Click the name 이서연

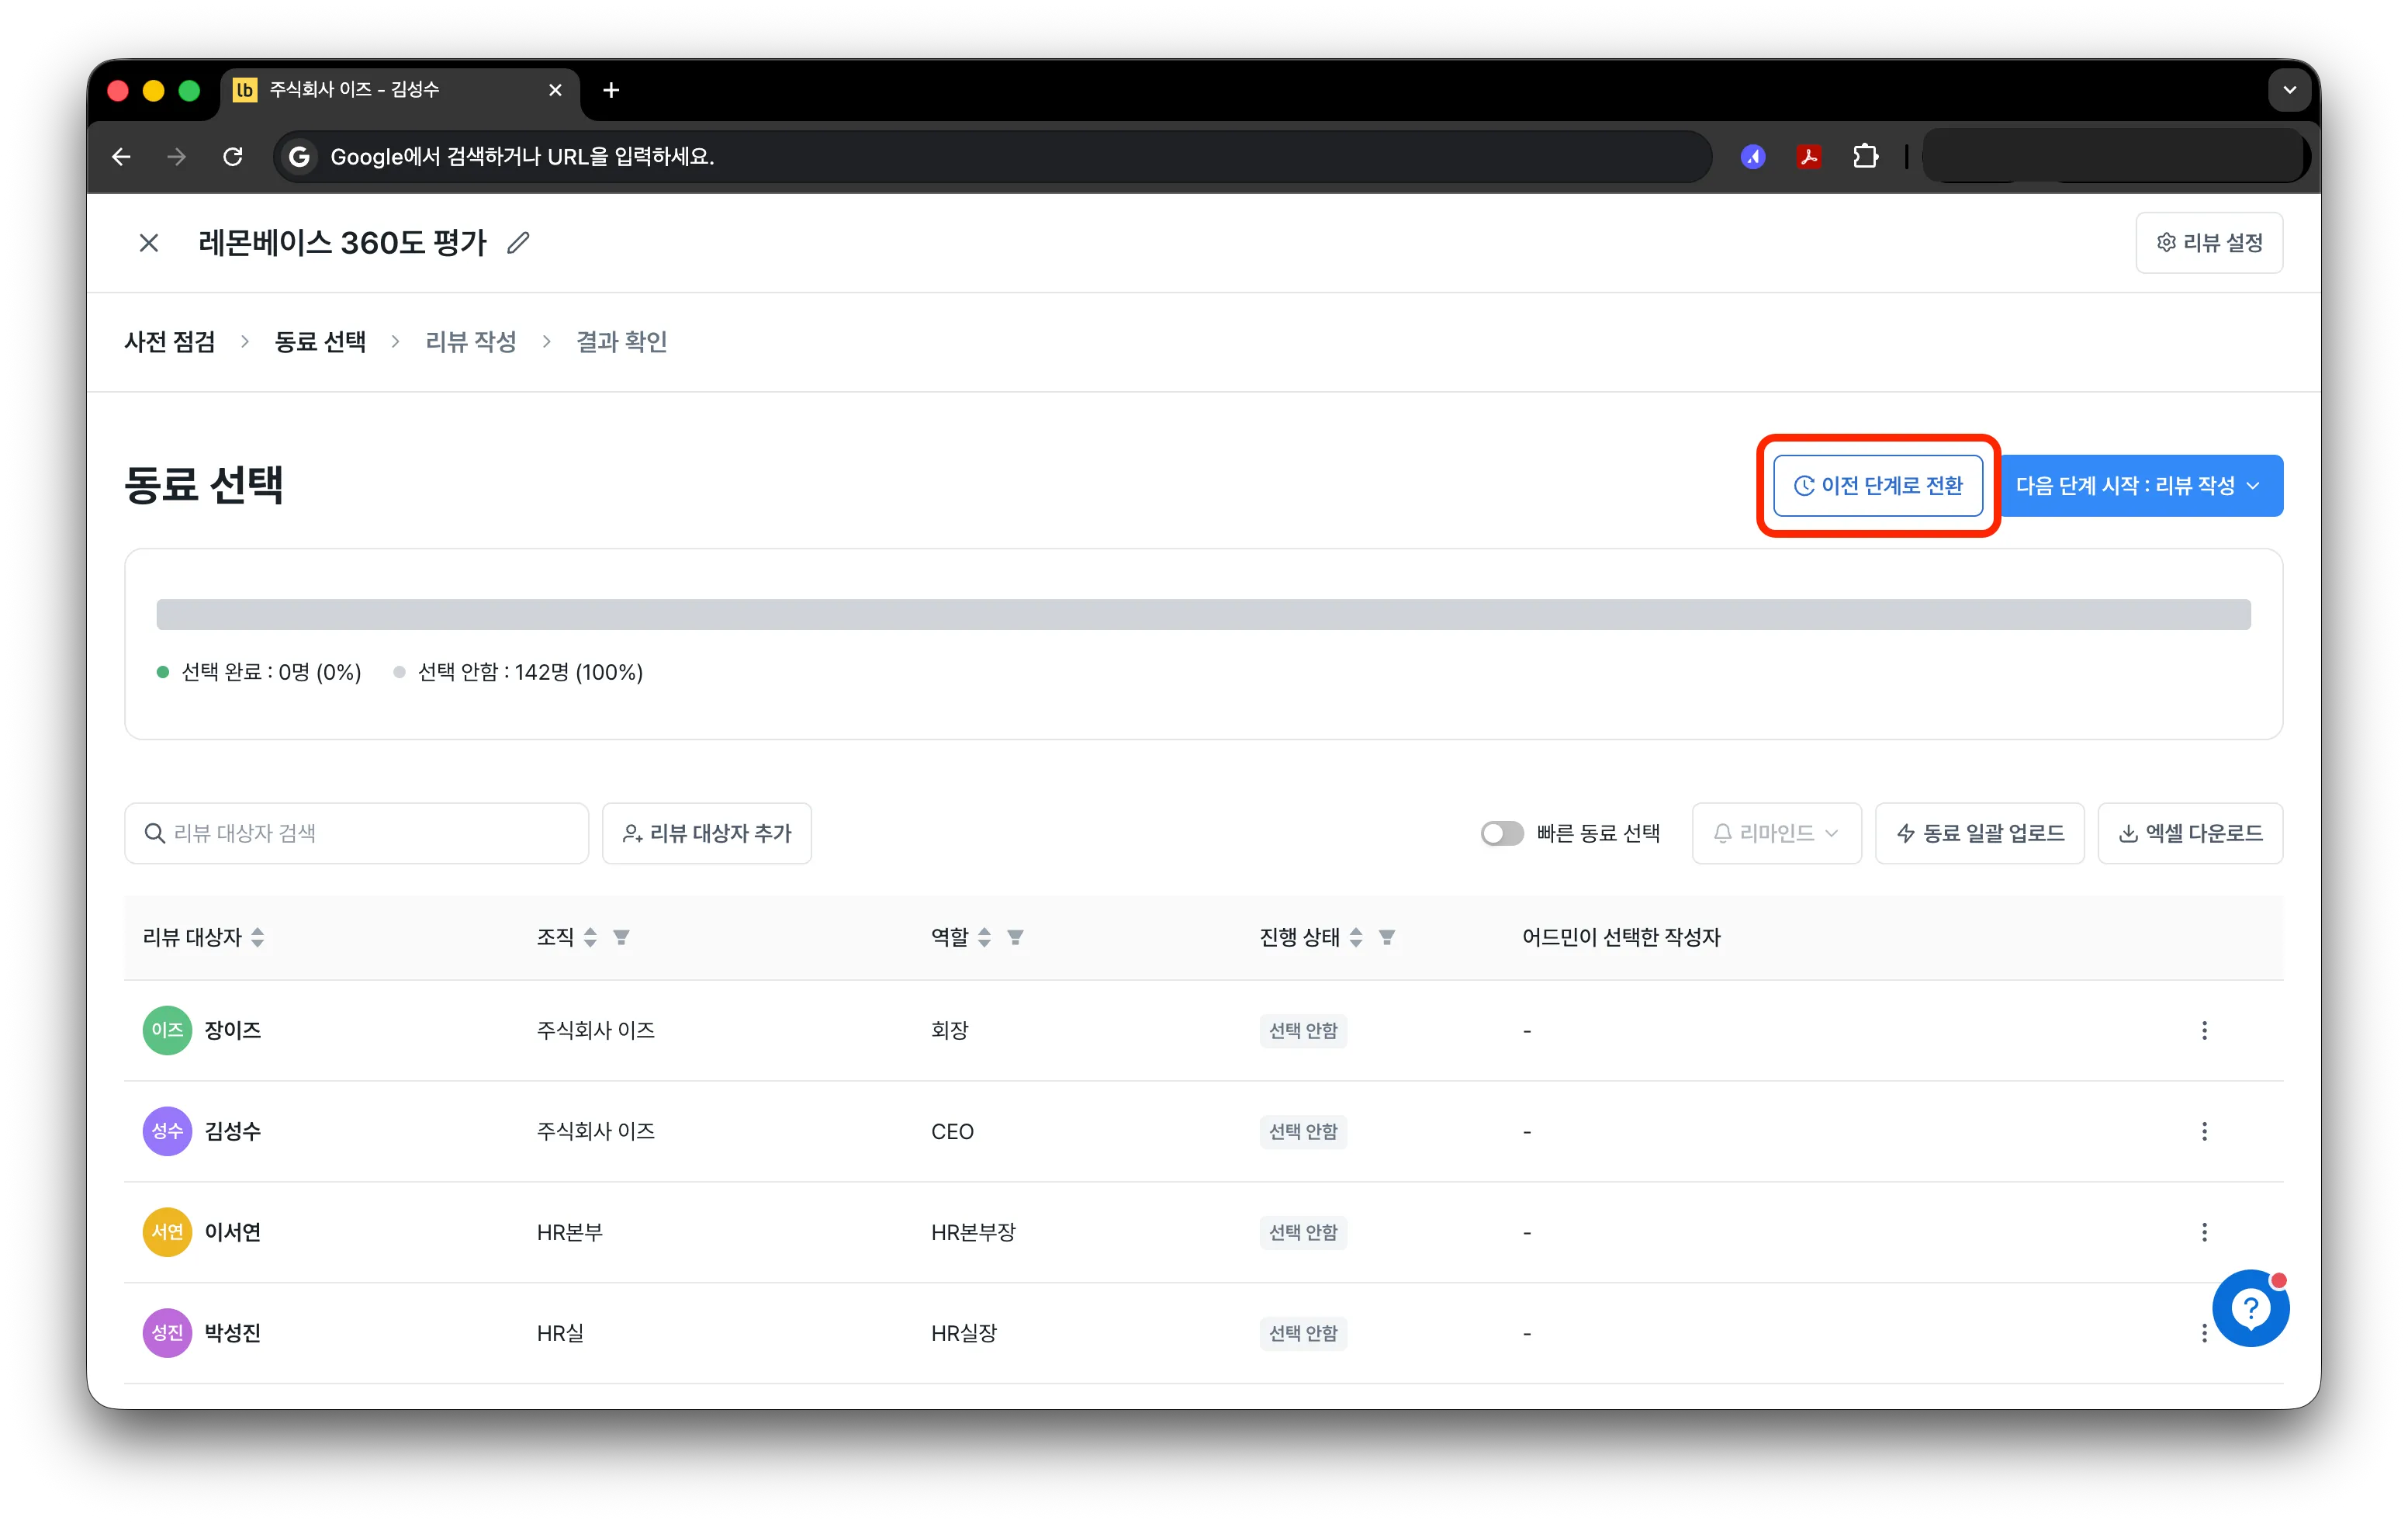[x=233, y=1233]
